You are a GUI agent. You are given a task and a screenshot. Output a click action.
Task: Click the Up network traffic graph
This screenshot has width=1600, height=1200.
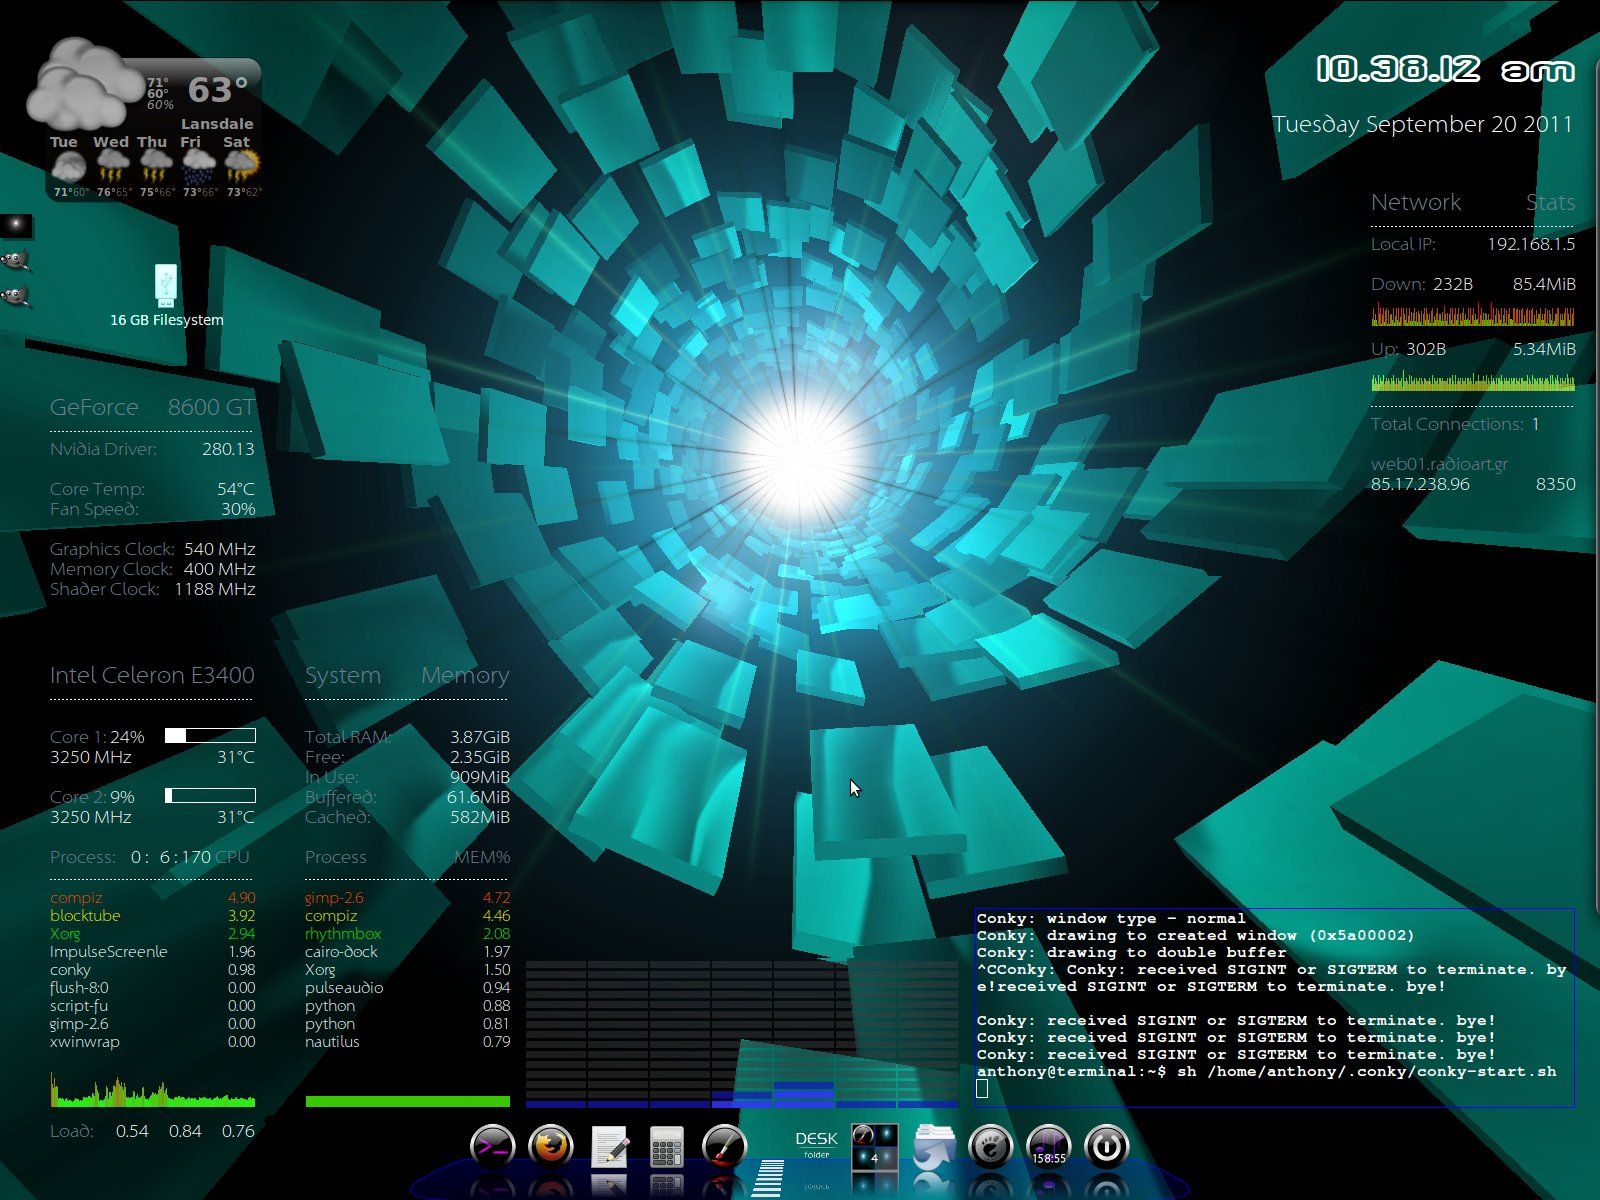1473,380
